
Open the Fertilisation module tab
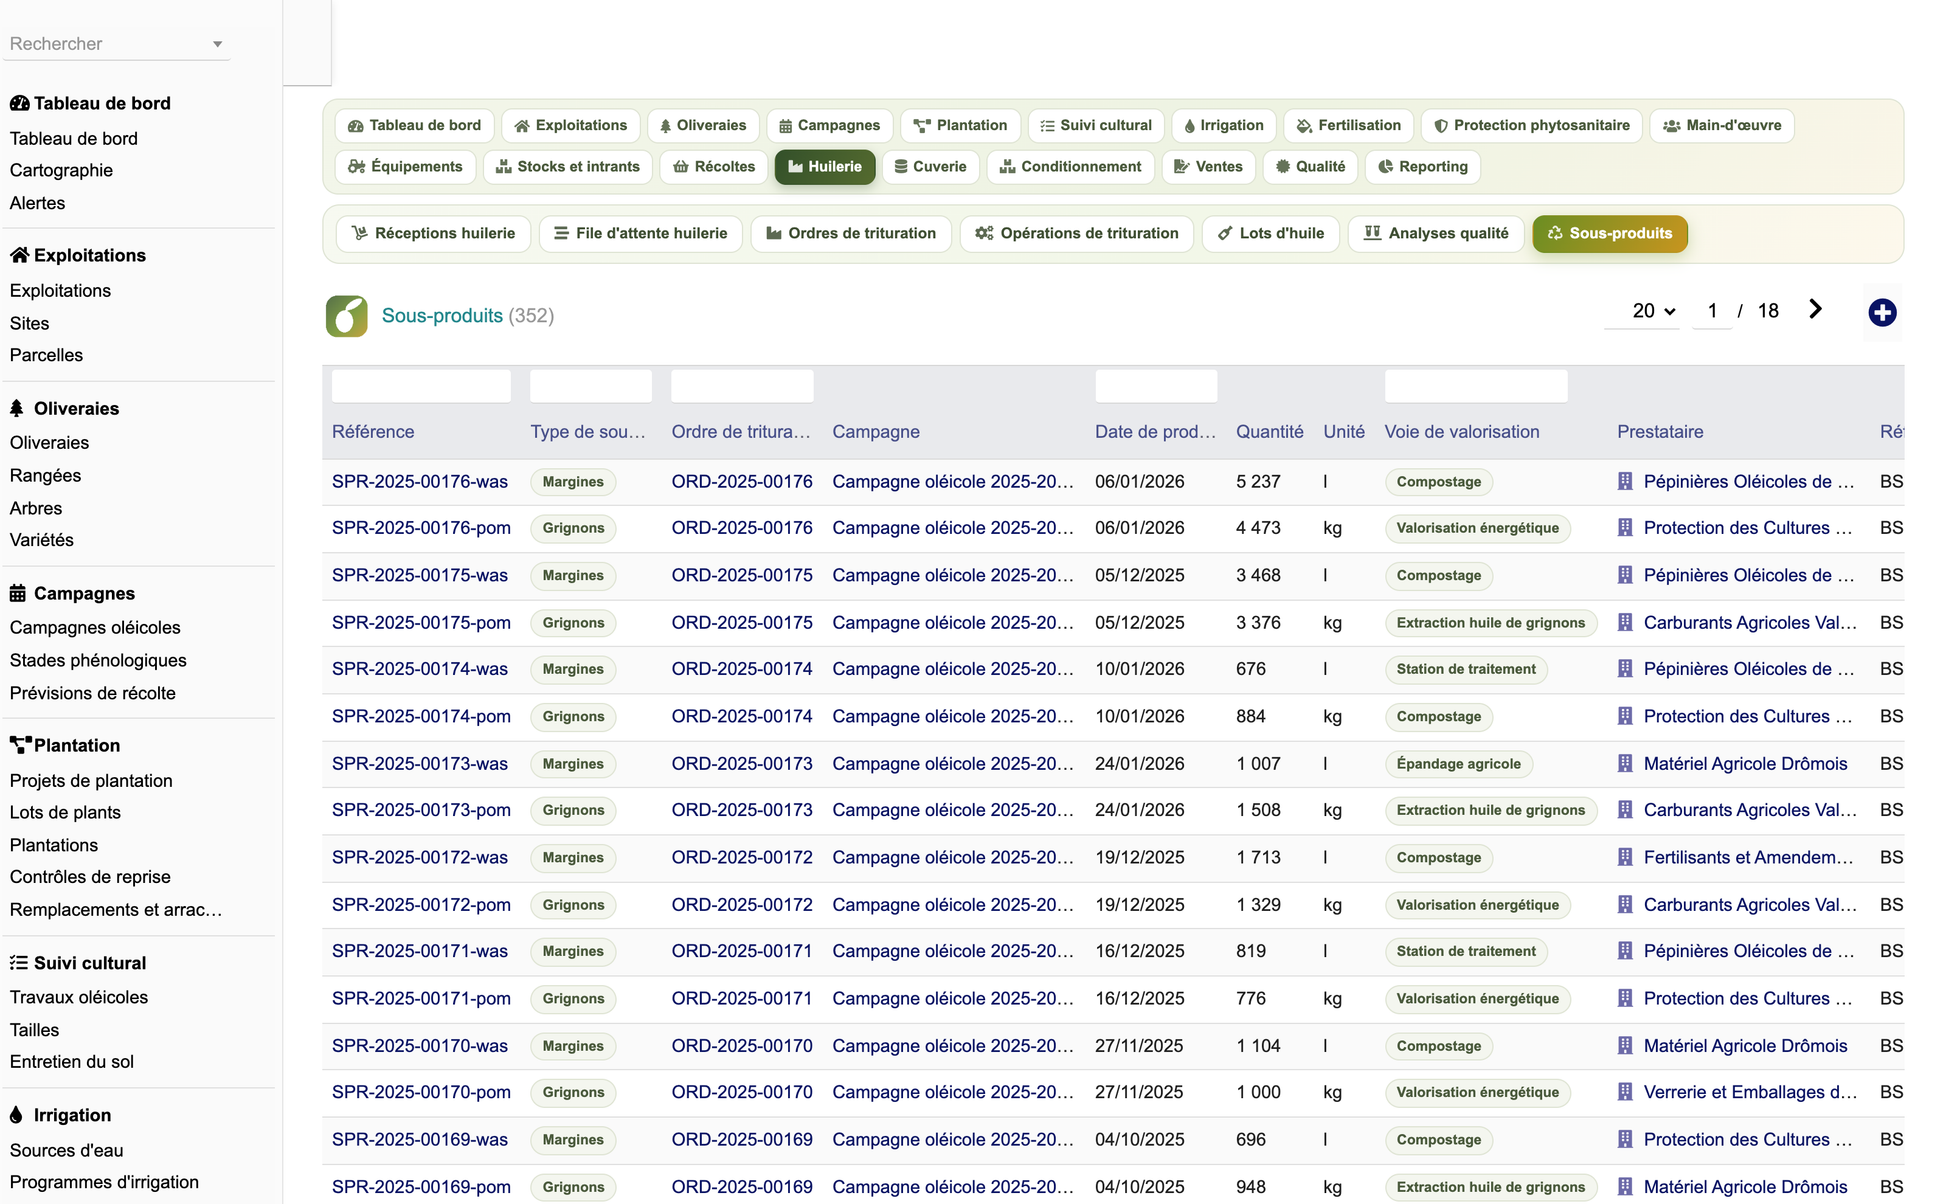(x=1348, y=125)
